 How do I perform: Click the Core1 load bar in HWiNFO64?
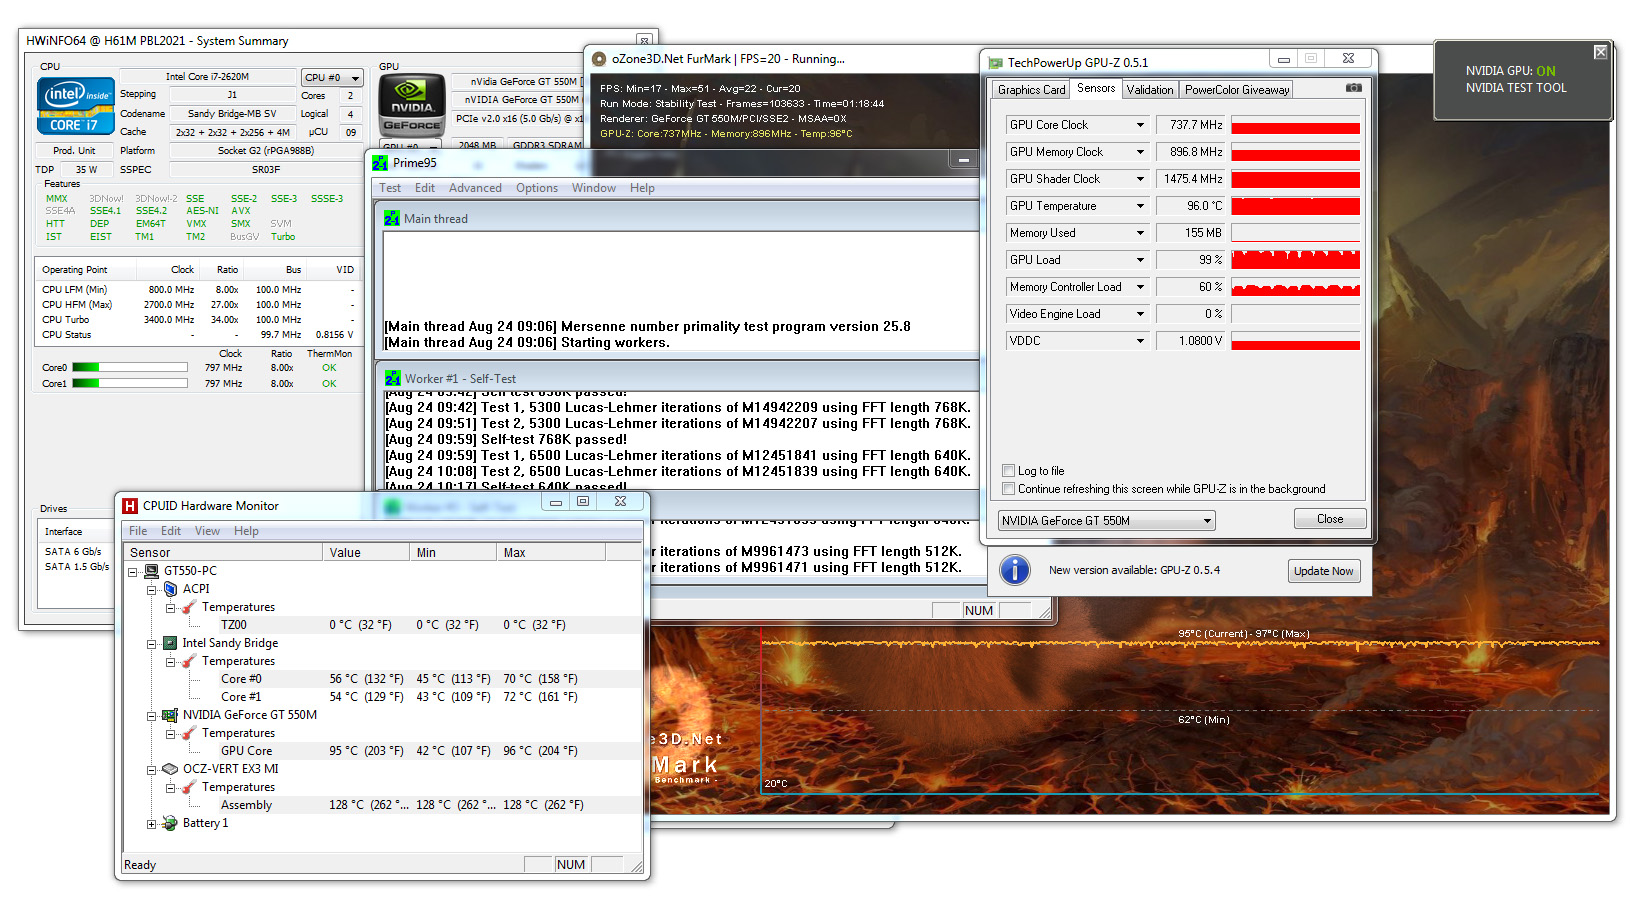tap(130, 384)
